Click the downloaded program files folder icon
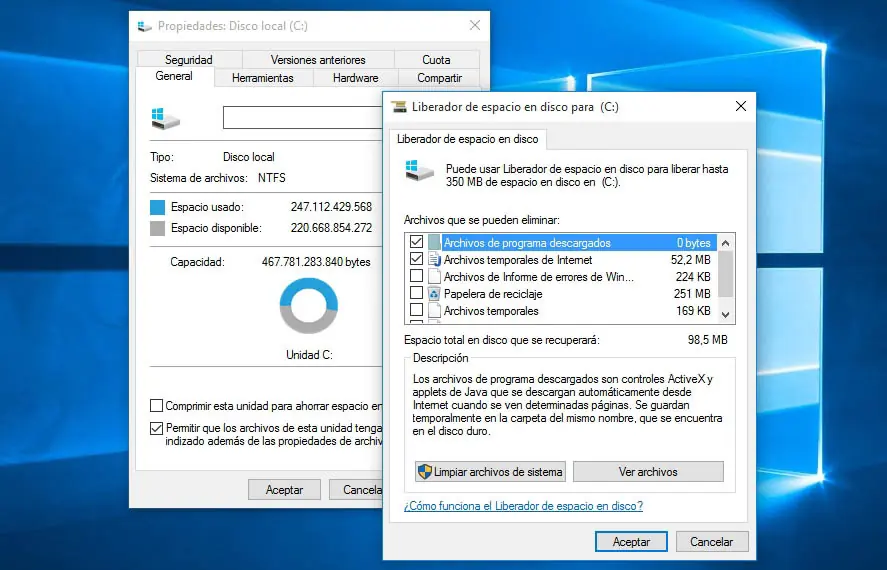Screen dimensions: 887x570 coord(434,243)
